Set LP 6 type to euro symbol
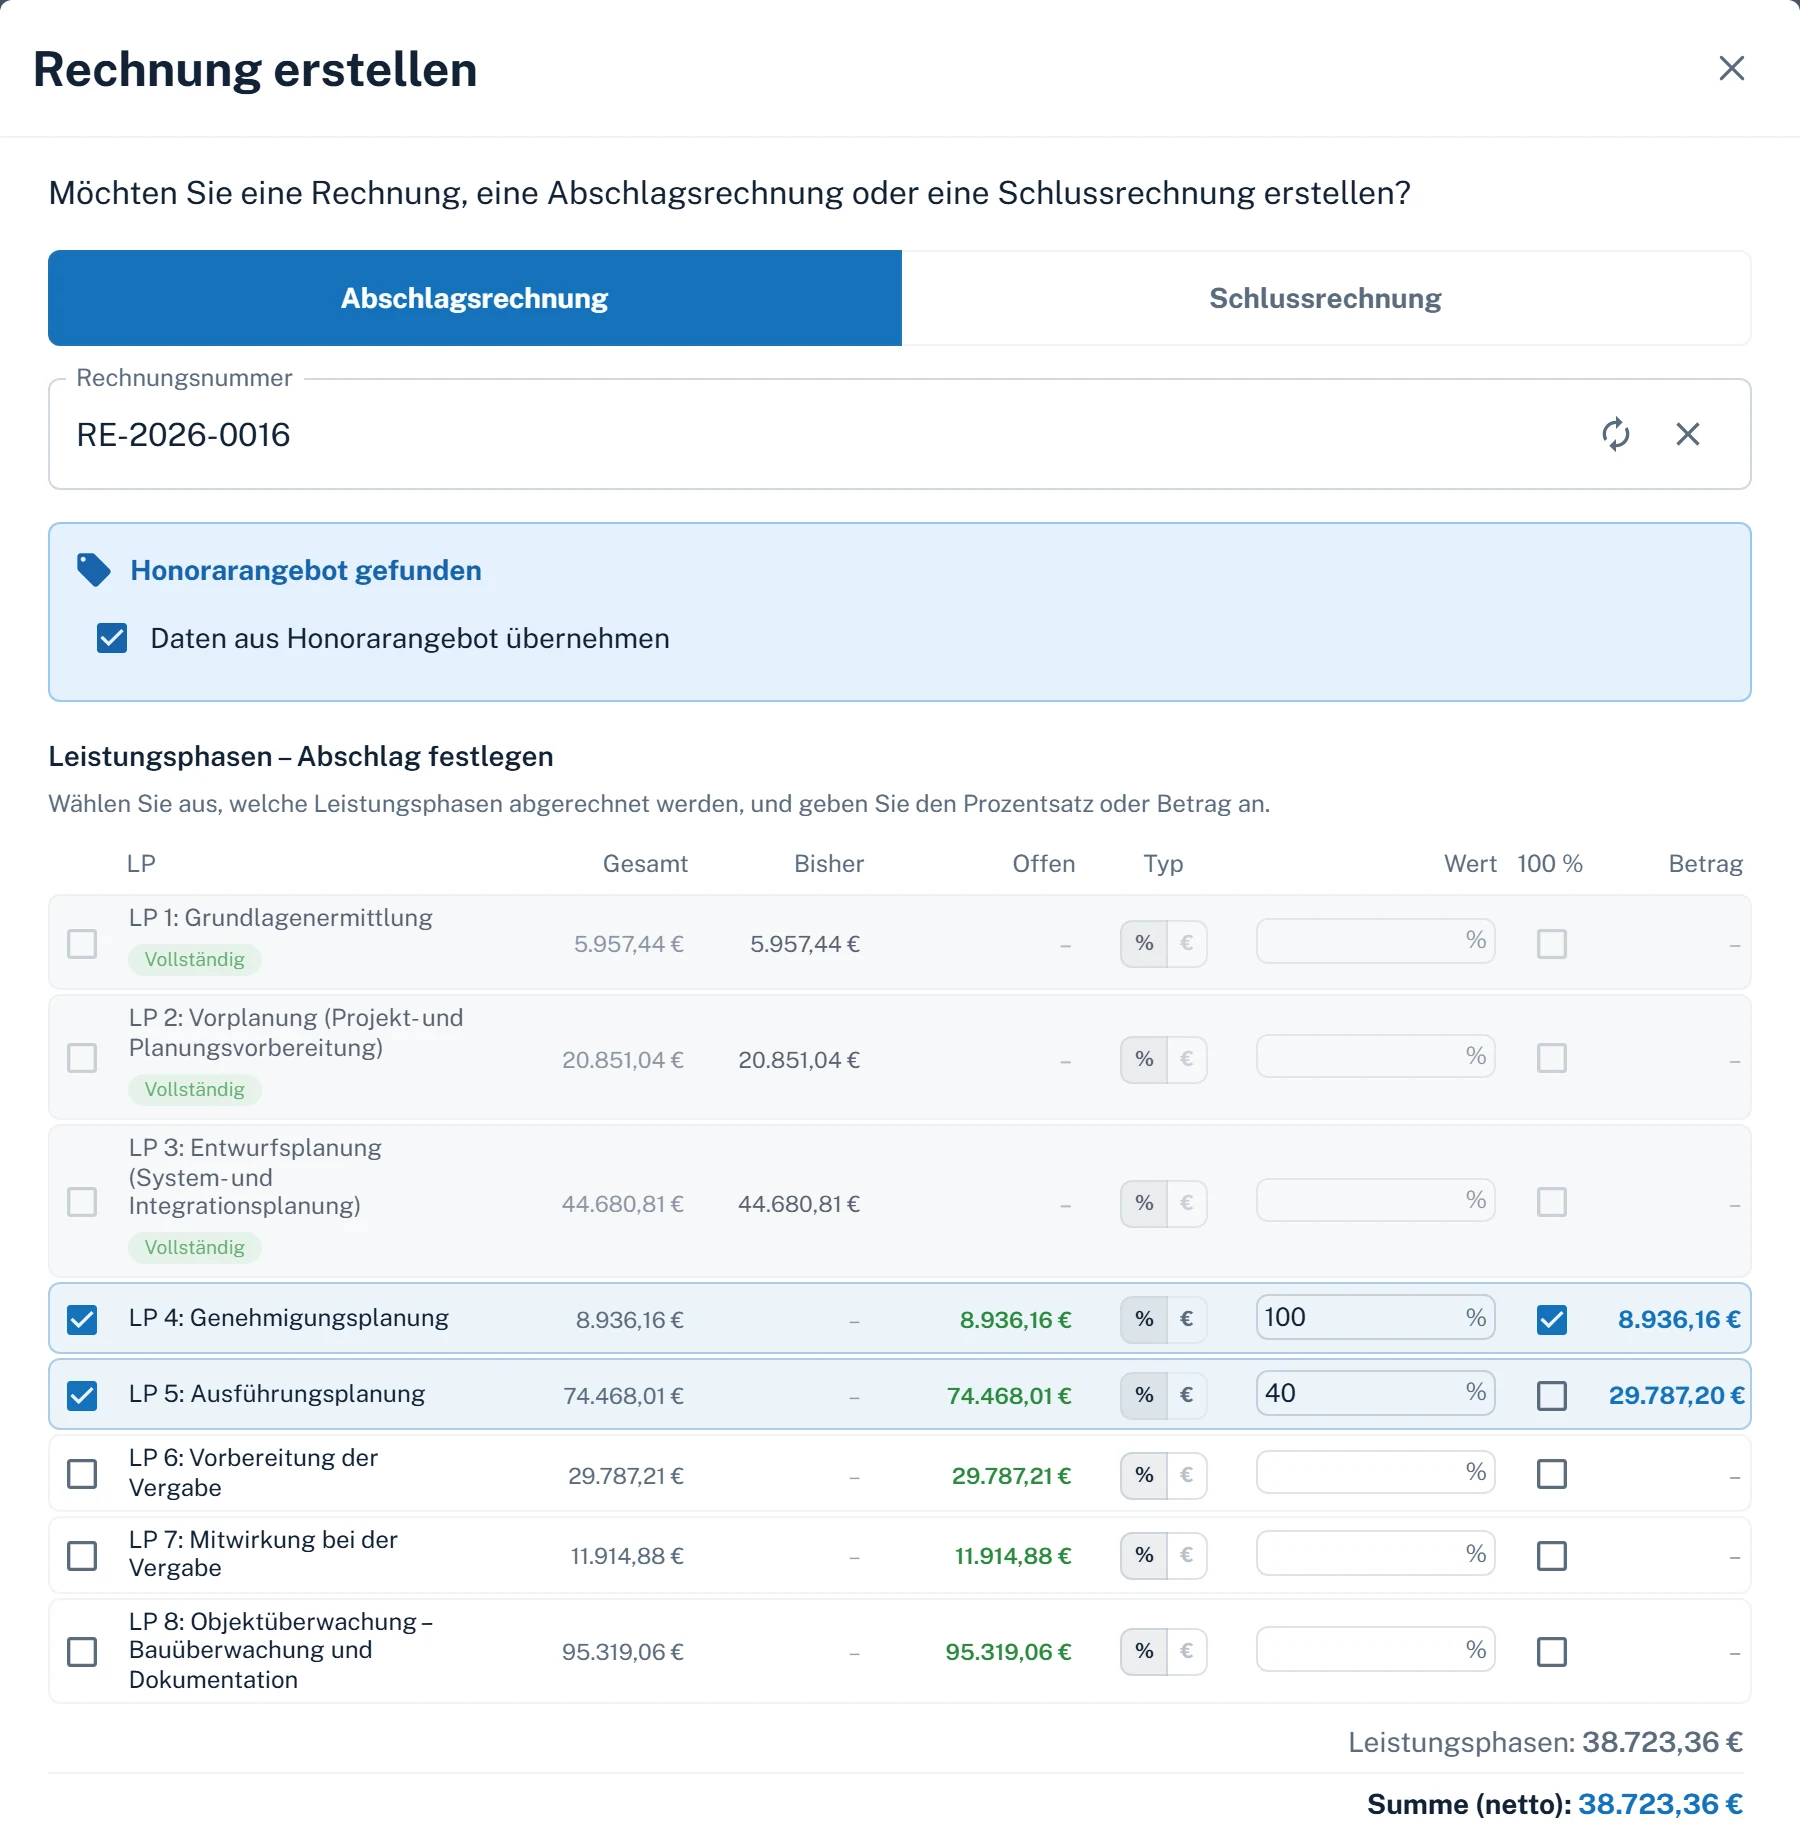 [1186, 1475]
